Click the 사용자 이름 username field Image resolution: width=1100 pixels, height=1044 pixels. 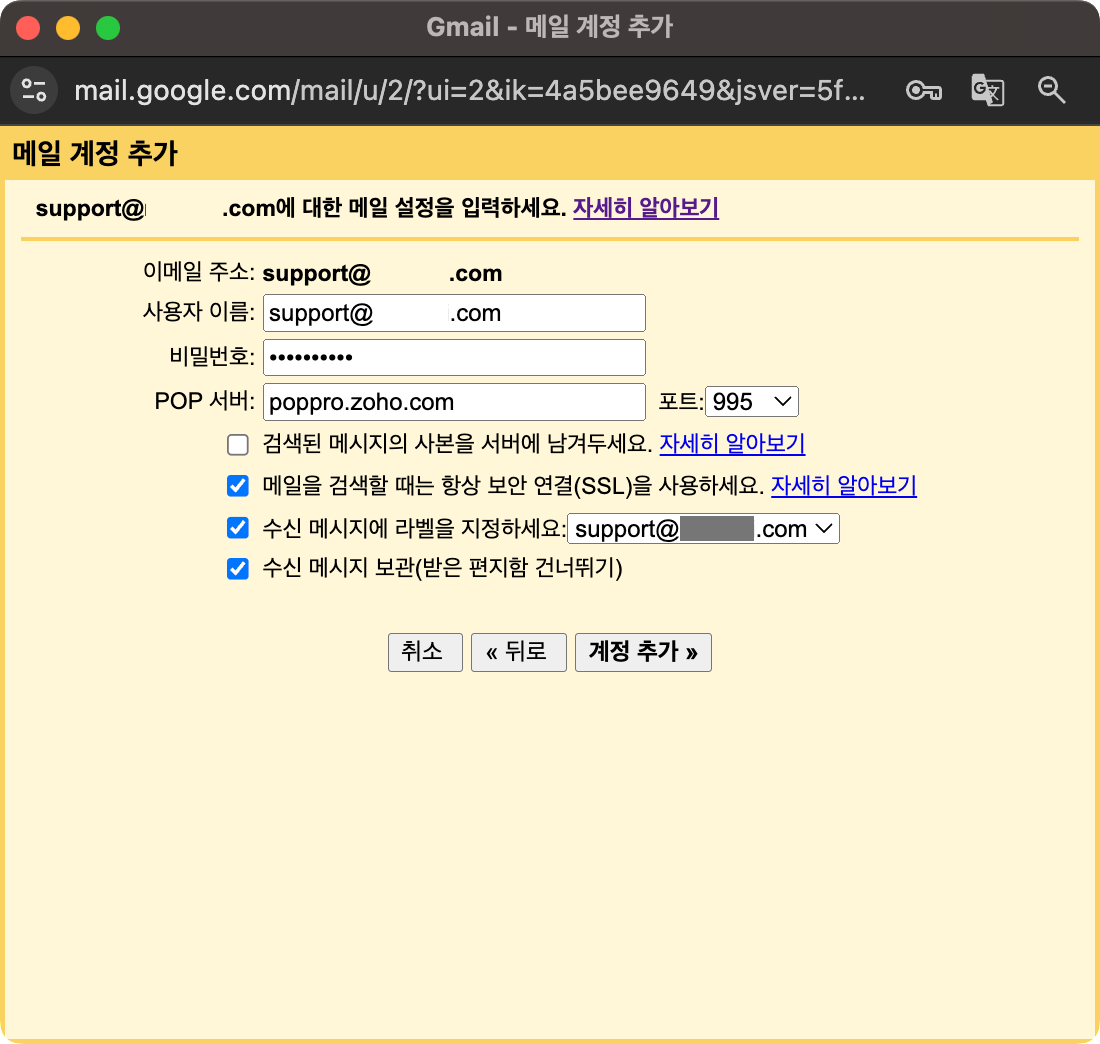point(454,313)
